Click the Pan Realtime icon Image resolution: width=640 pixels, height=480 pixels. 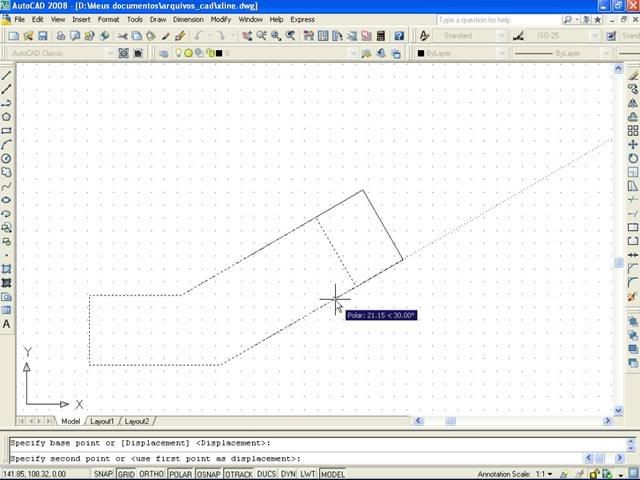247,36
